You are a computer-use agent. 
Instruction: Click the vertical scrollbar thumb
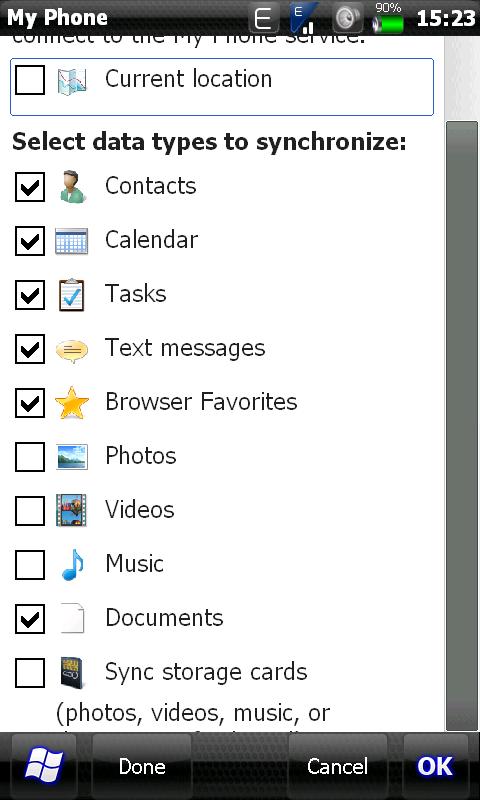pyautogui.click(x=462, y=426)
